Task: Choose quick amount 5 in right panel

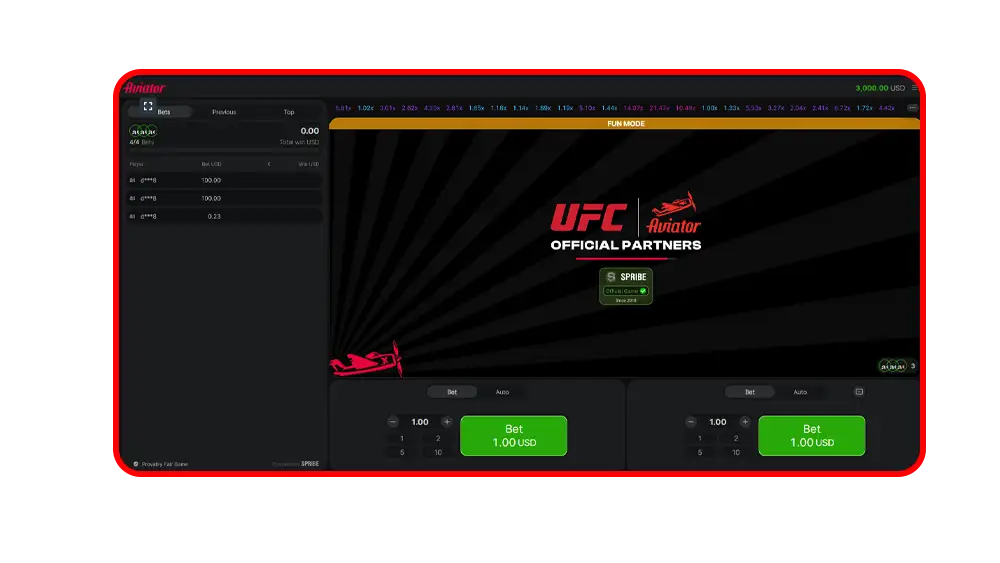Action: tap(700, 453)
